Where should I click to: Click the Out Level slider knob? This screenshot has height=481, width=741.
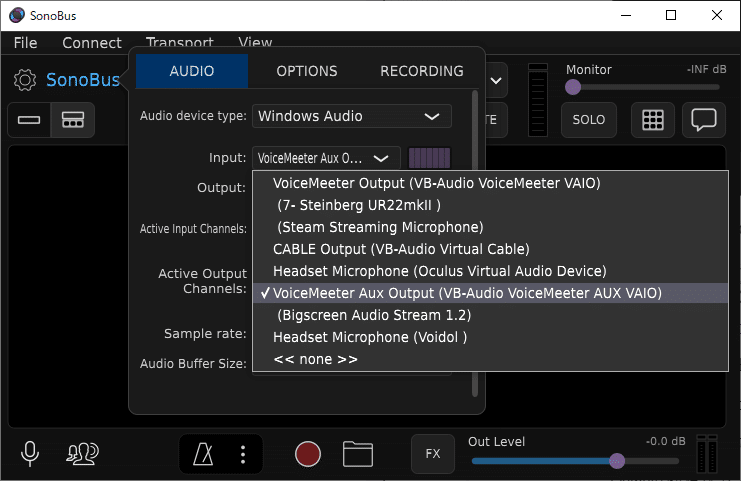617,461
